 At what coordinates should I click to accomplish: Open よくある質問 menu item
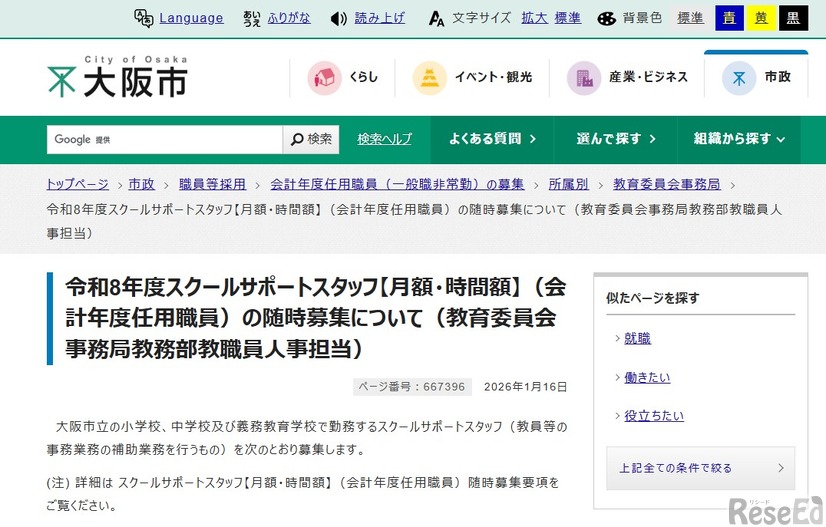(492, 139)
